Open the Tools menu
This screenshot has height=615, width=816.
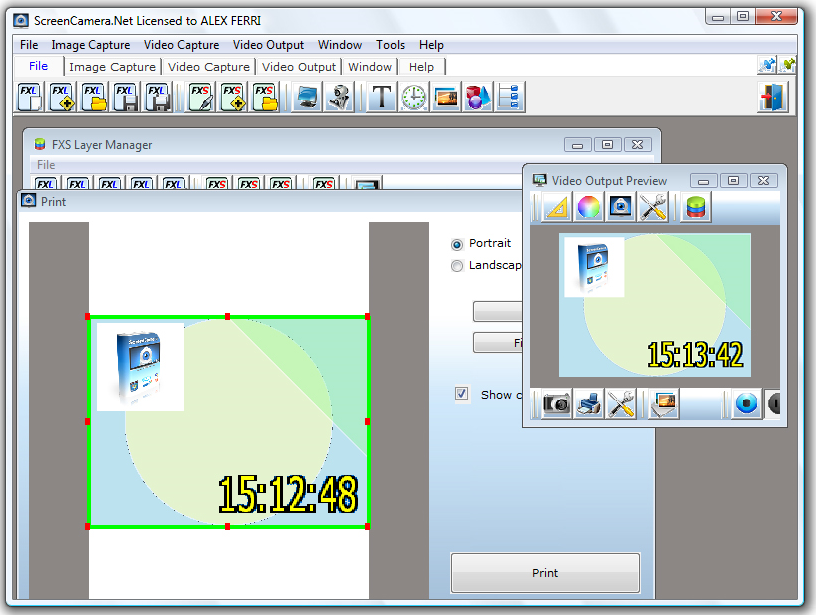tap(390, 45)
